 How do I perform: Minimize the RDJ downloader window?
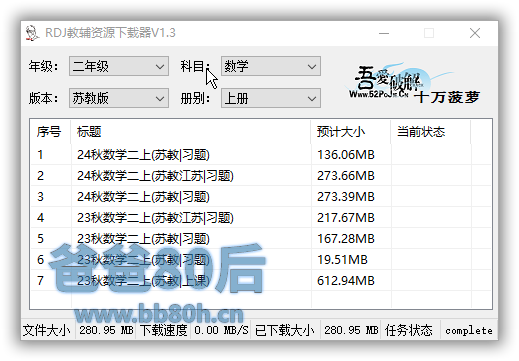(x=384, y=33)
